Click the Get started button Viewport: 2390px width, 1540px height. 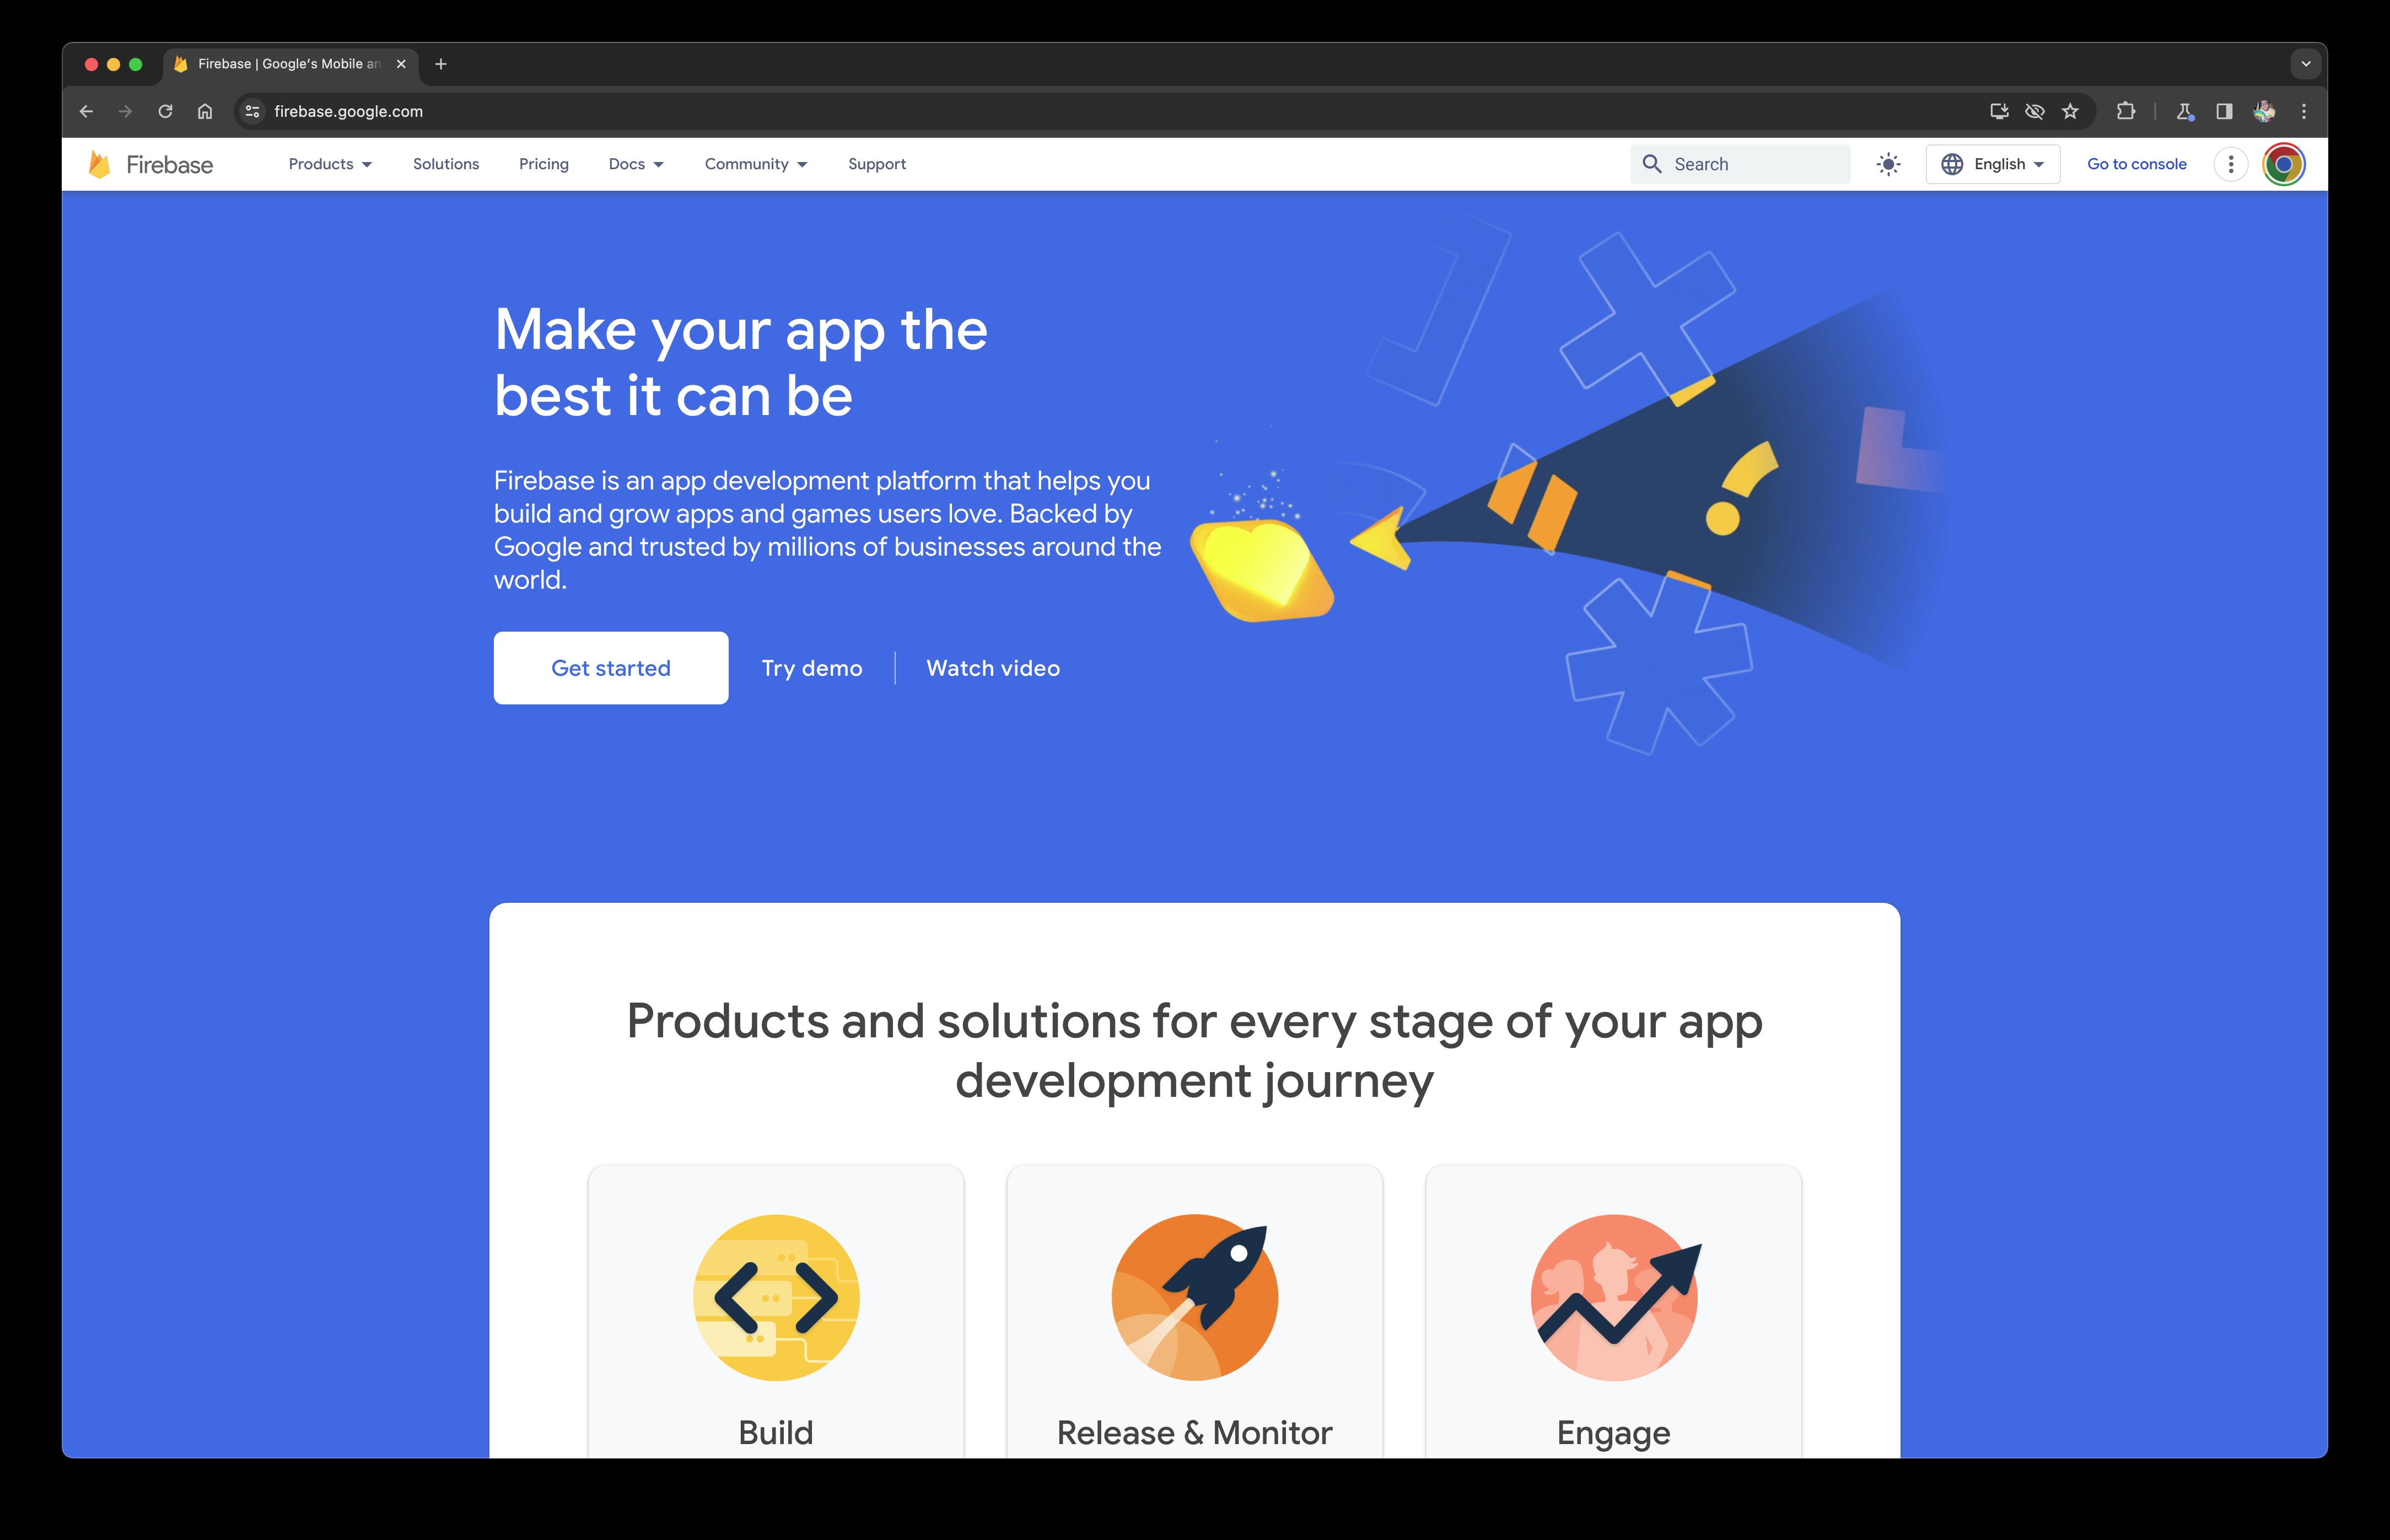point(610,667)
